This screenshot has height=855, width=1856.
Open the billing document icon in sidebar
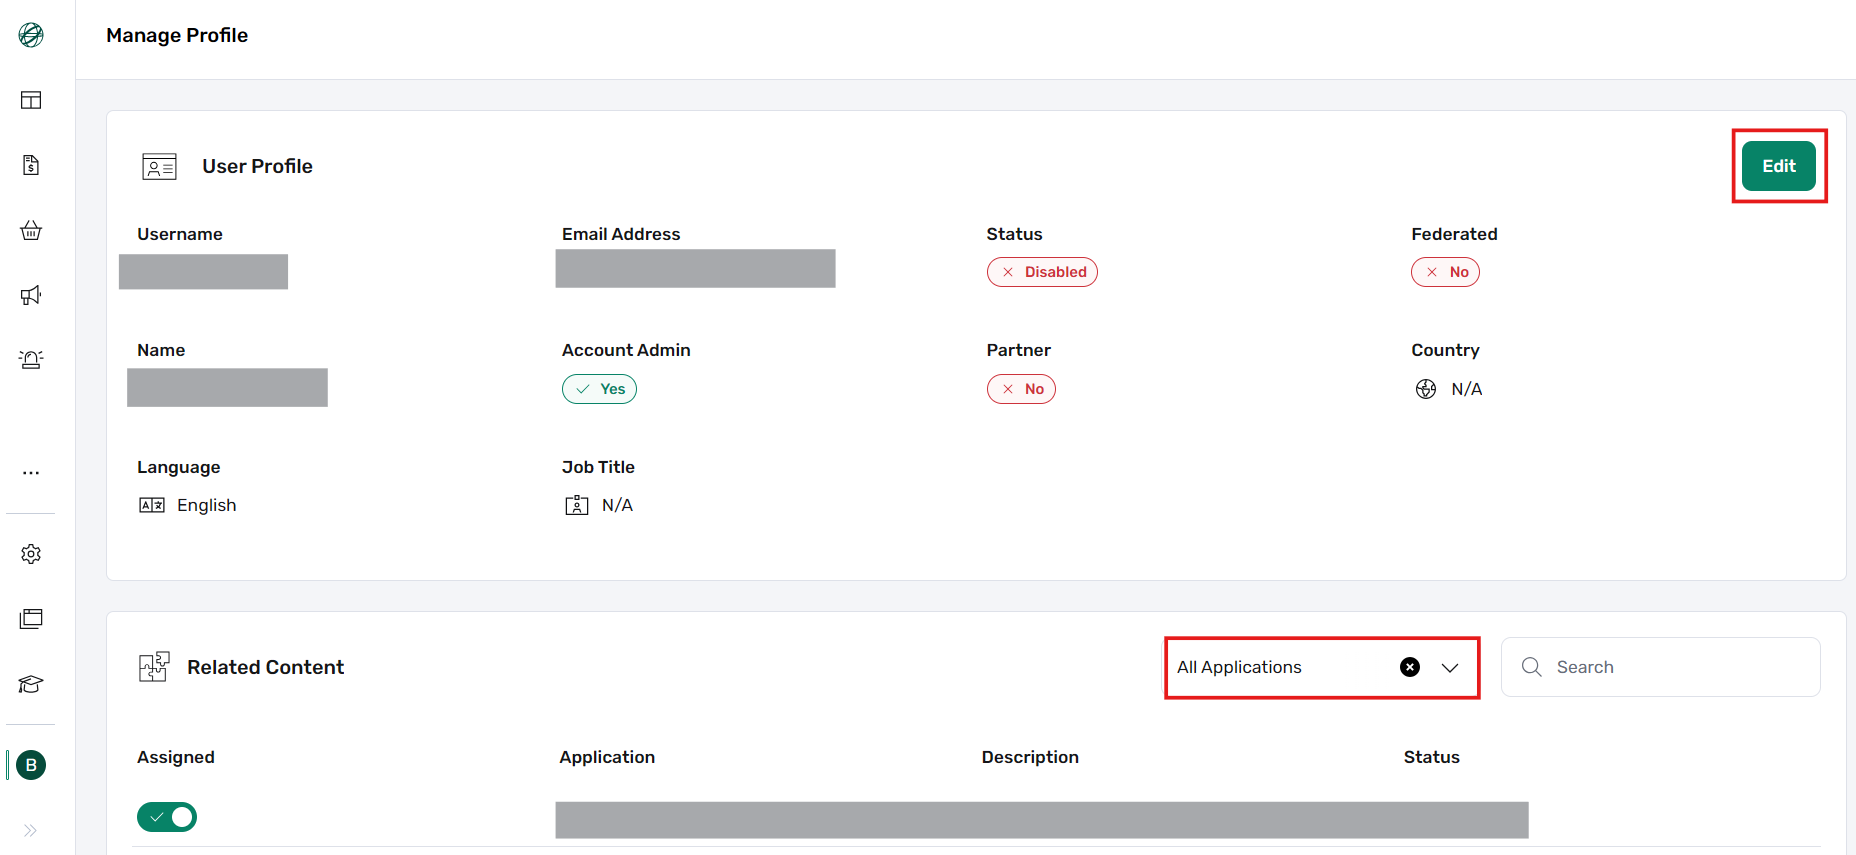tap(31, 165)
